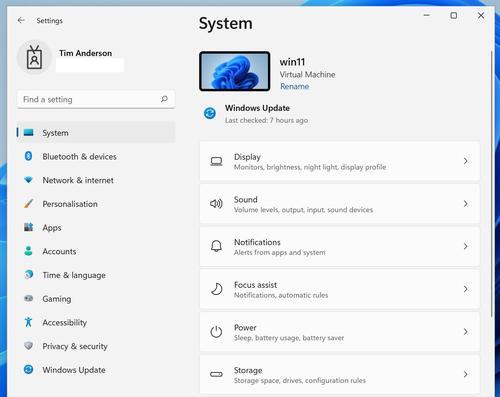500x397 pixels.
Task: Click the Sound speaker icon
Action: click(x=216, y=204)
